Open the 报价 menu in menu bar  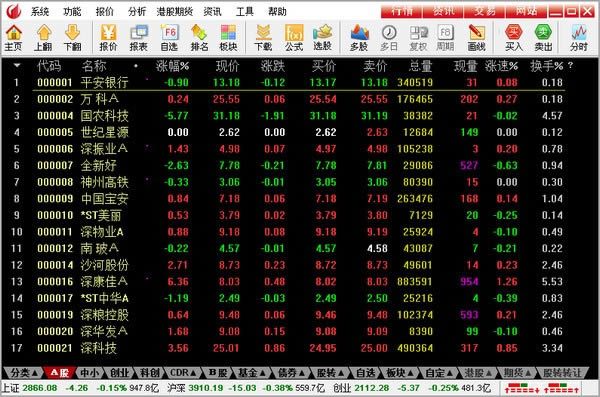[x=104, y=11]
